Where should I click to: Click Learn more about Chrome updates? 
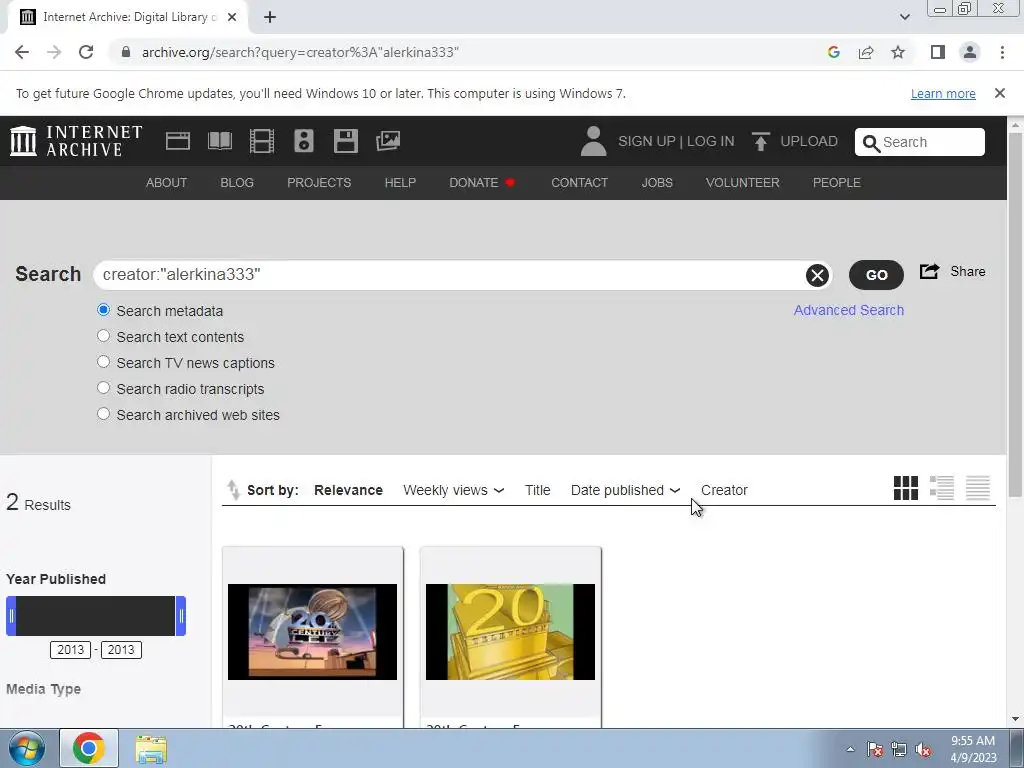tap(943, 93)
